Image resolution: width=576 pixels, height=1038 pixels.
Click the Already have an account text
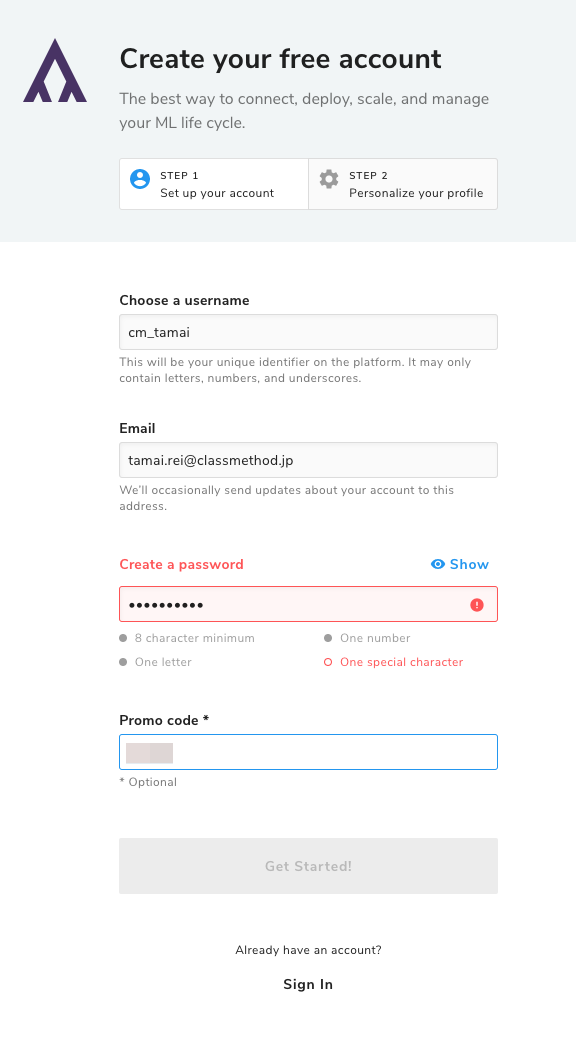click(307, 950)
